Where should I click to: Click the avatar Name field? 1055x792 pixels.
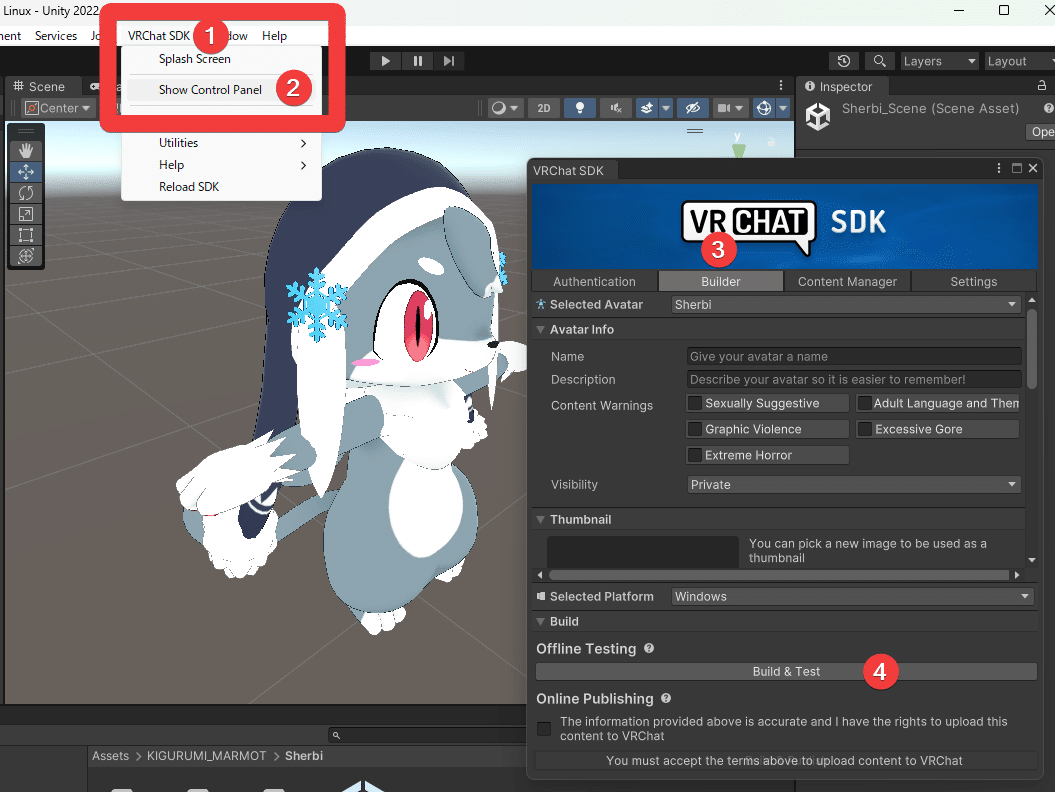(x=854, y=357)
